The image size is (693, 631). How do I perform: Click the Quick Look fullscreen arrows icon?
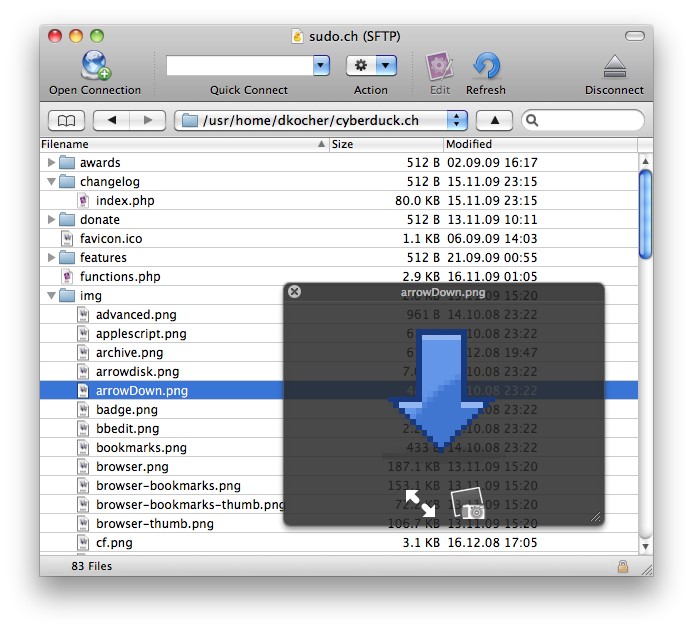click(x=419, y=503)
